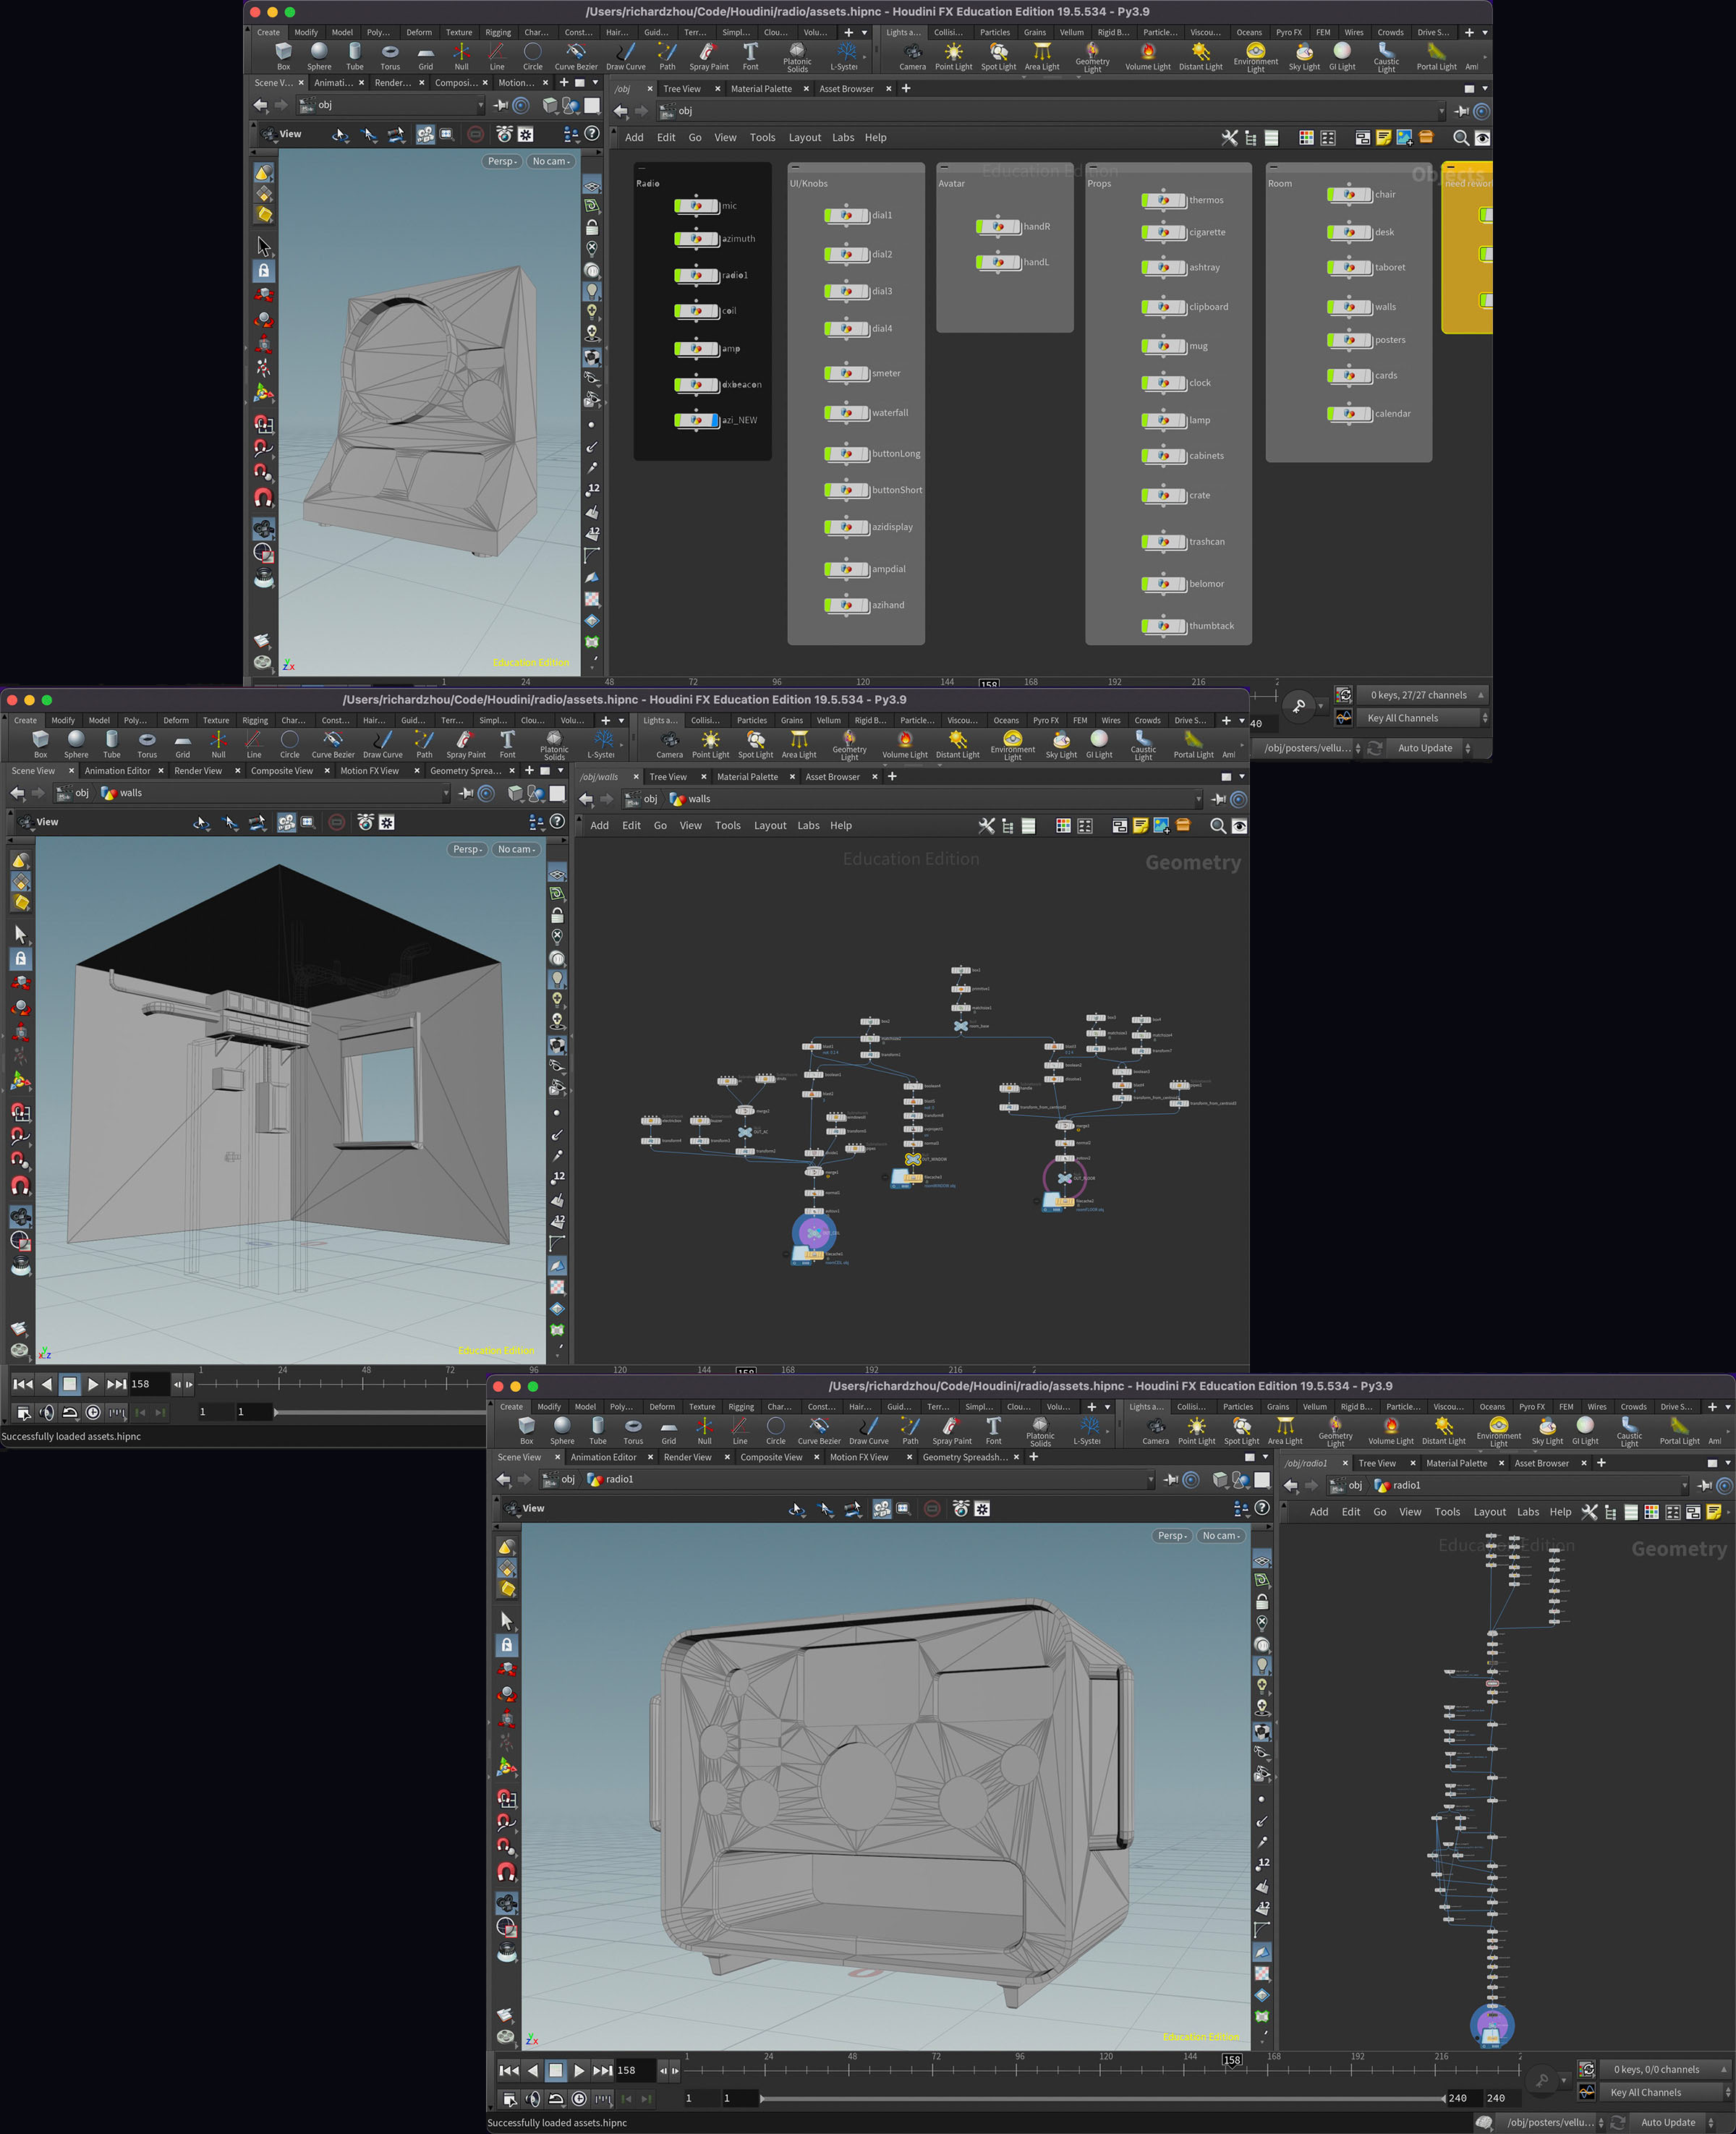
Task: Select L-System tool in top window
Action: [x=845, y=56]
